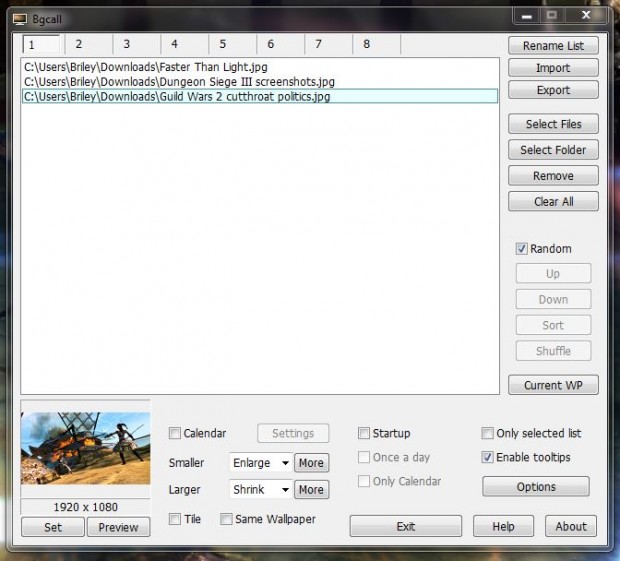Uncheck the Random checkbox
The image size is (620, 561).
521,249
